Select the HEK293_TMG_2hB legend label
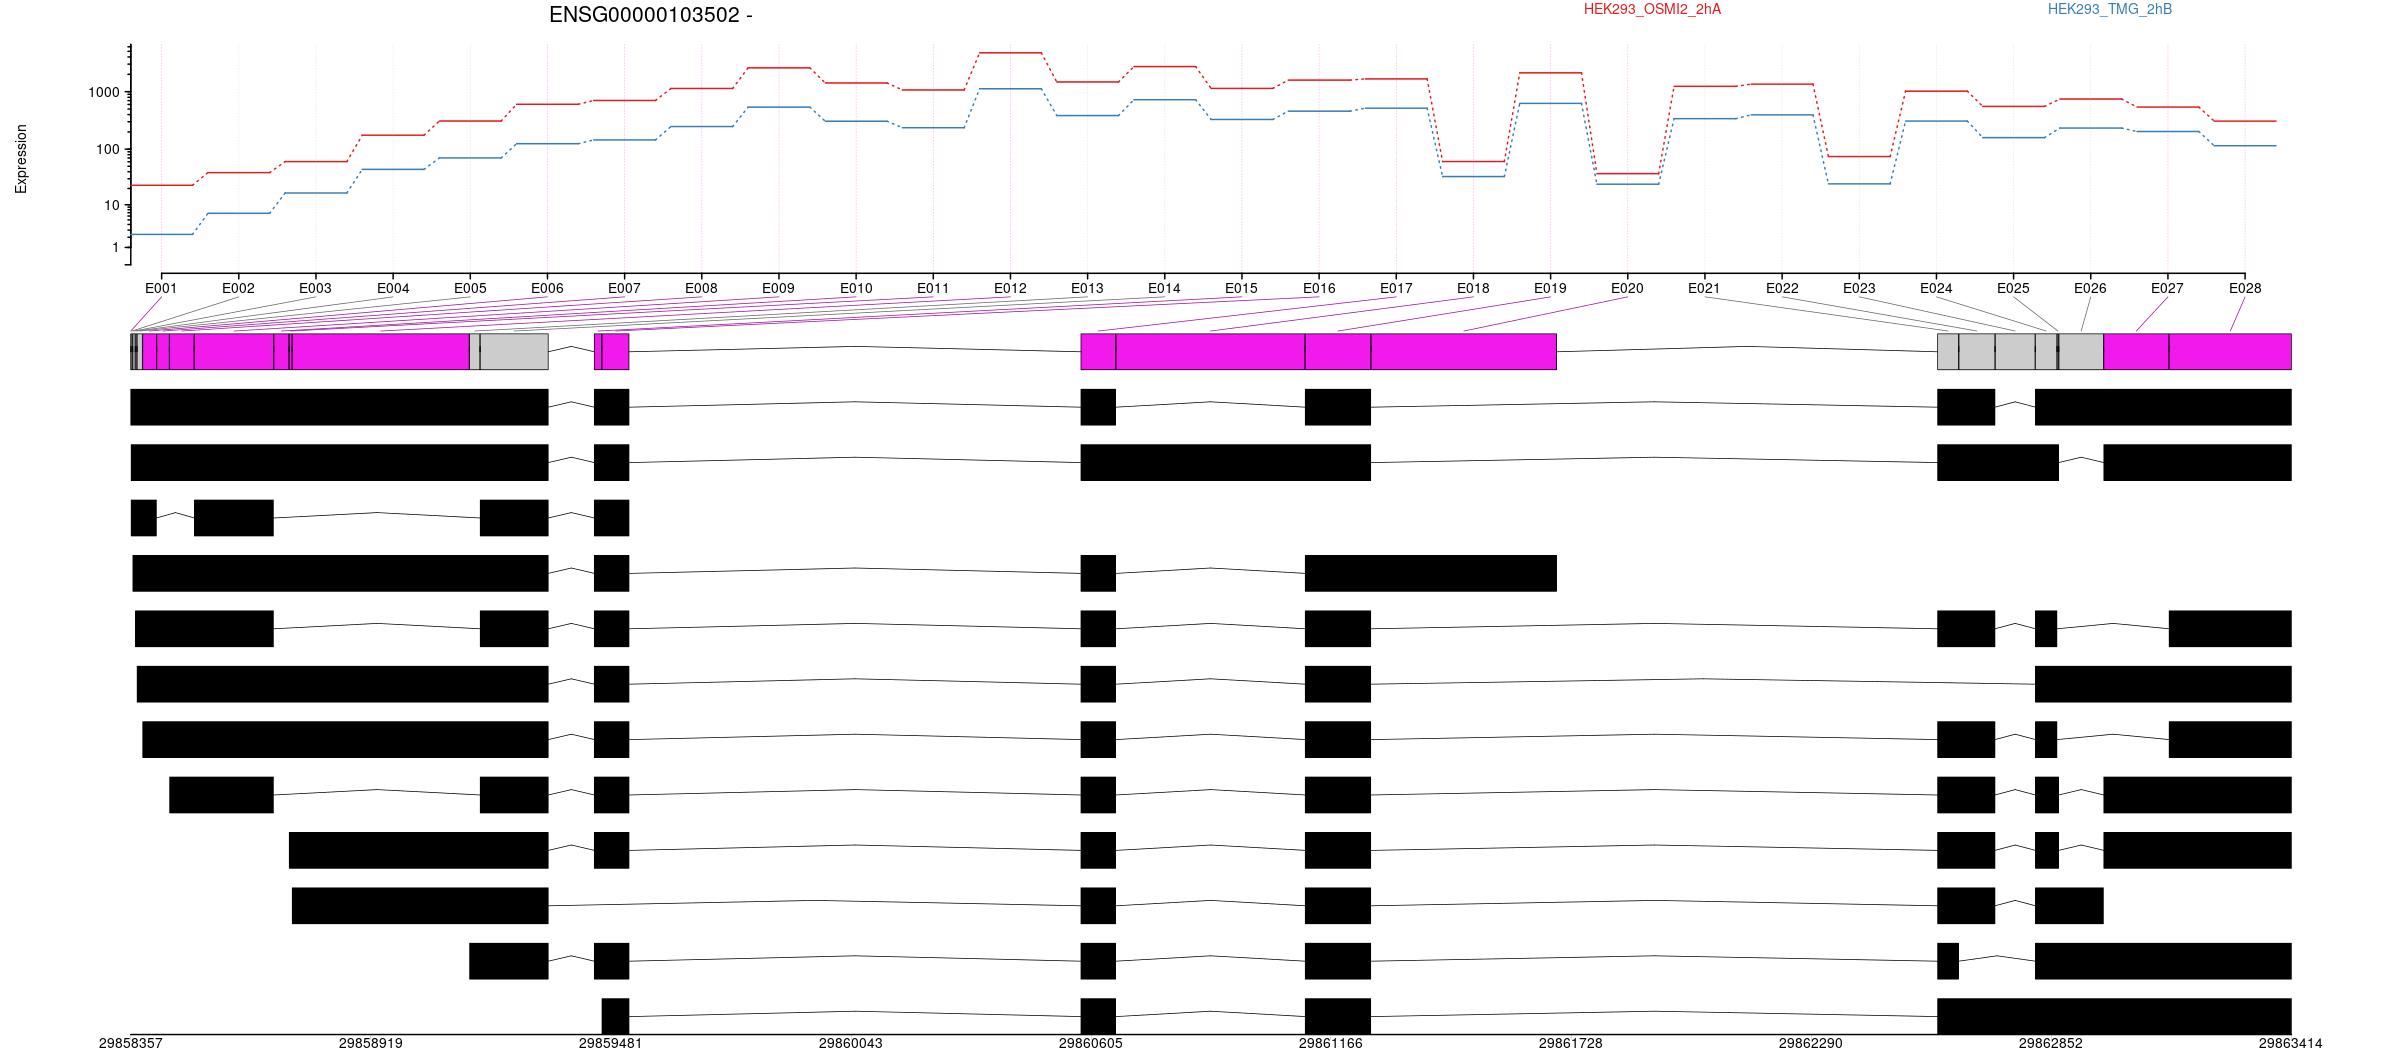2400x1060 pixels. pyautogui.click(x=2110, y=10)
